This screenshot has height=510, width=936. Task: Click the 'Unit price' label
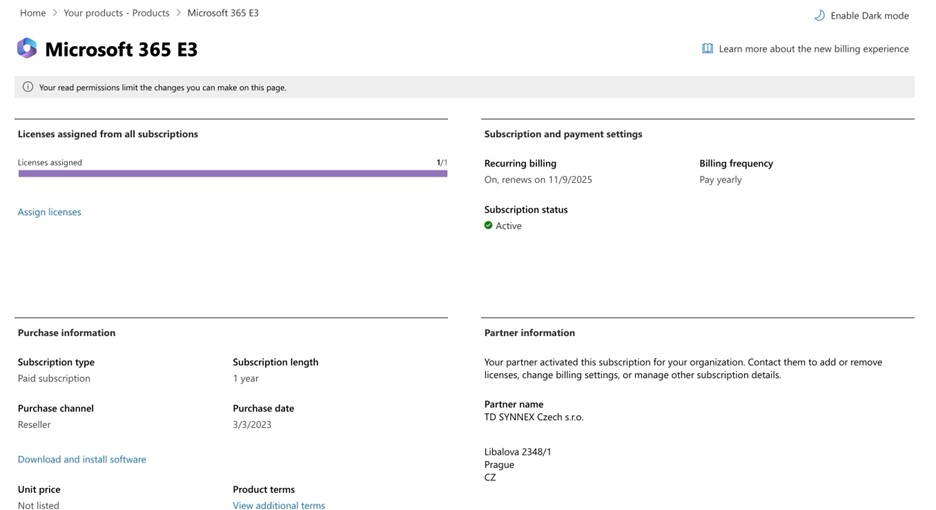pyautogui.click(x=39, y=489)
